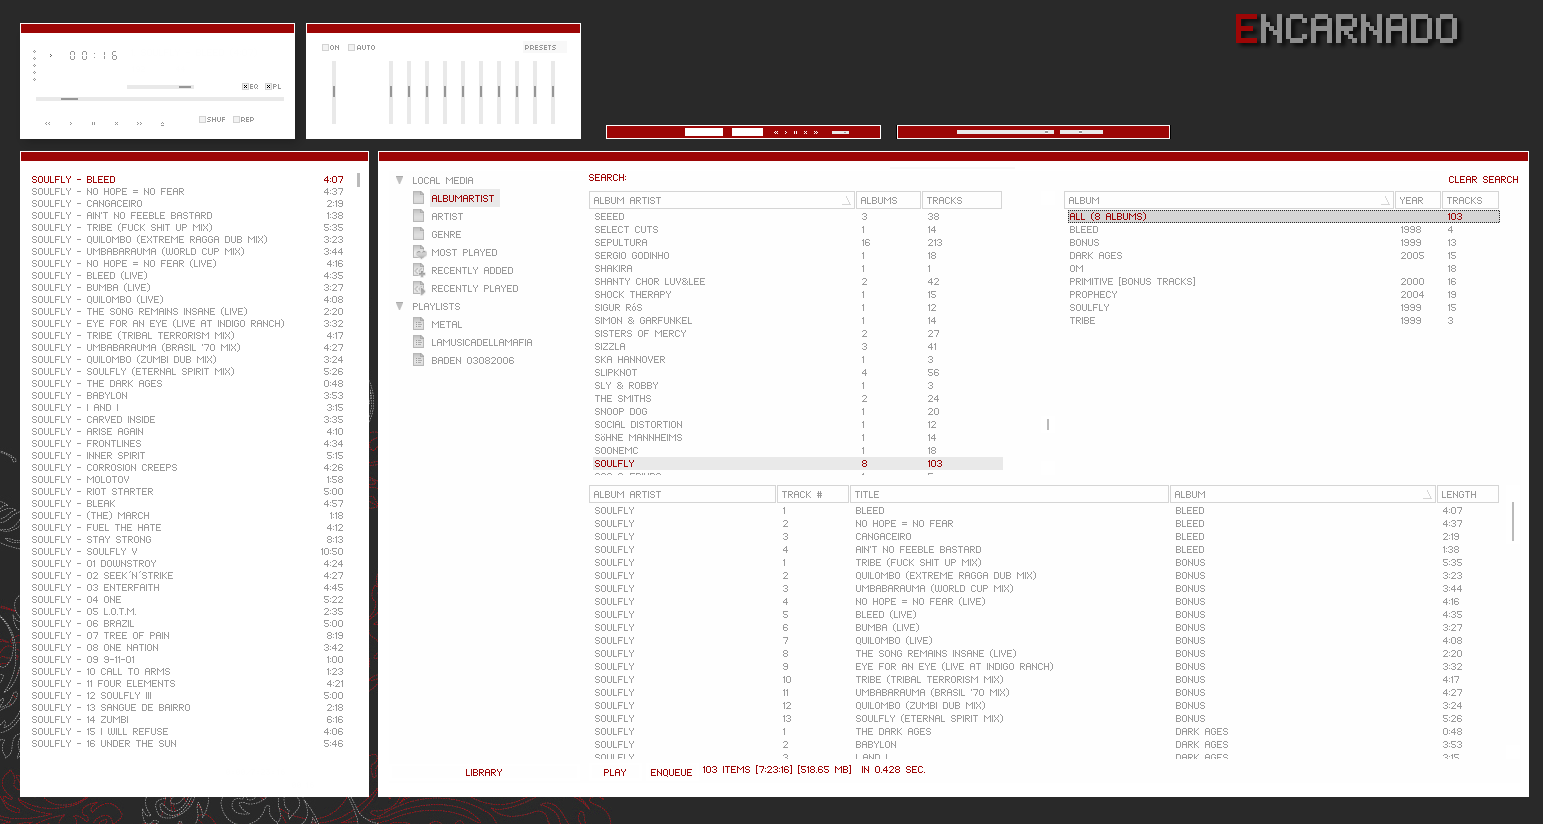The height and width of the screenshot is (824, 1543).
Task: Open the Artist view in library tree
Action: (447, 216)
